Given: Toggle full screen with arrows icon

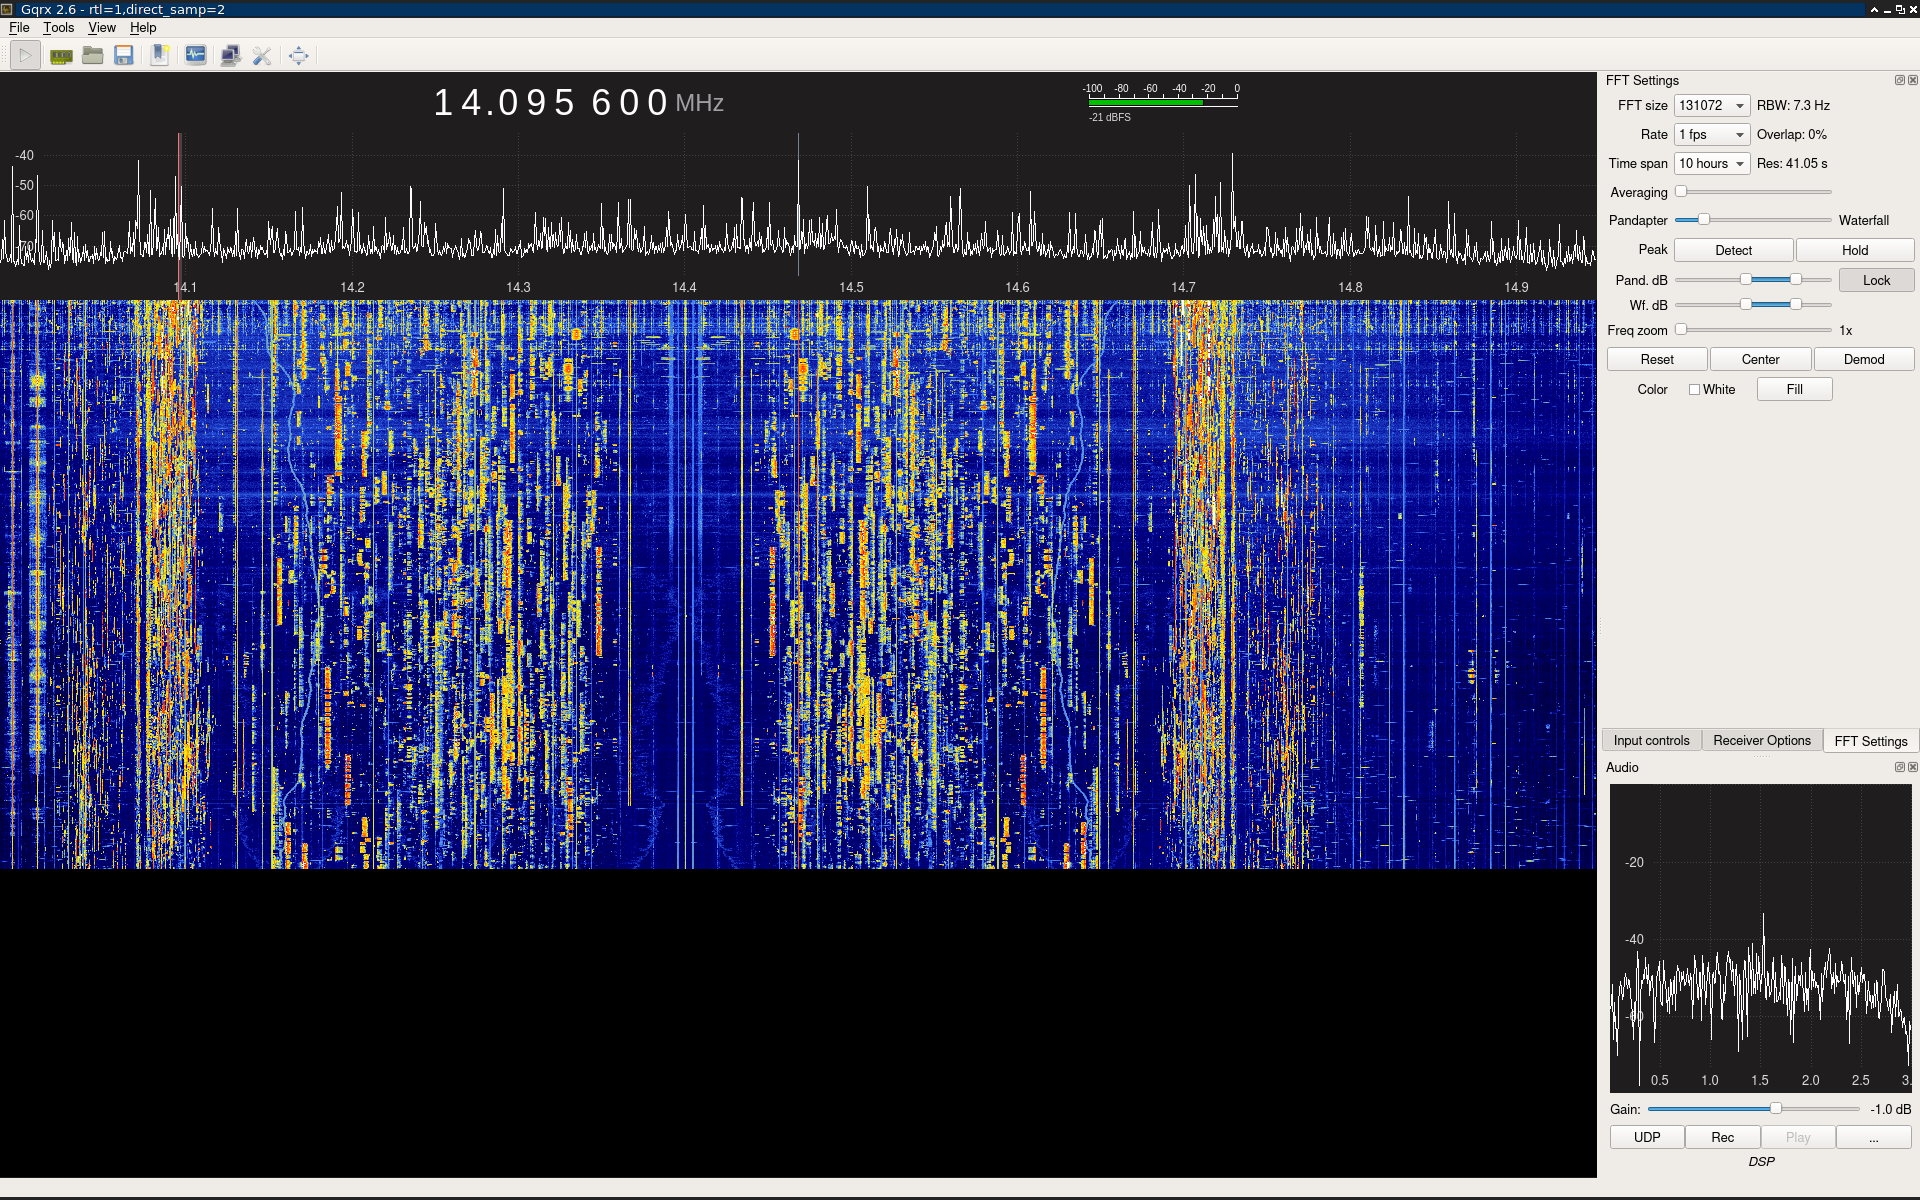Looking at the screenshot, I should coord(298,56).
